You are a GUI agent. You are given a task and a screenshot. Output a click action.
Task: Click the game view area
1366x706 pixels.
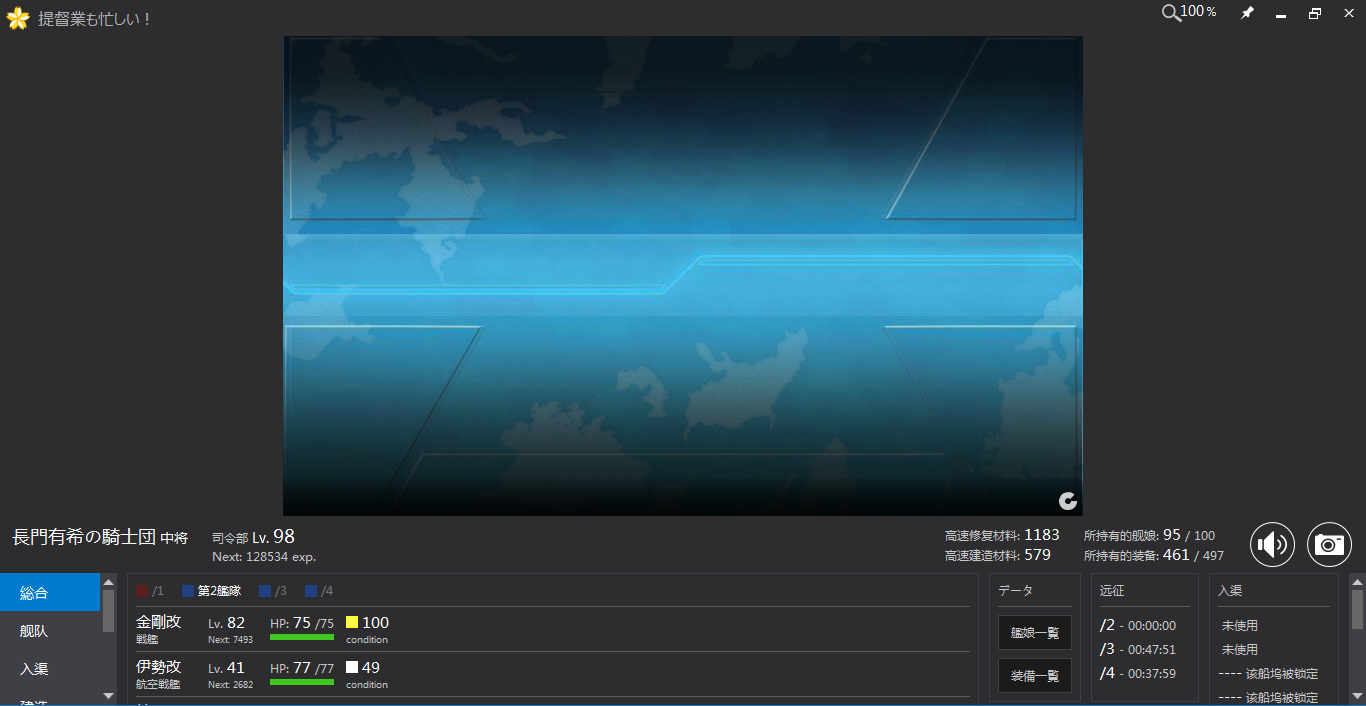(x=683, y=276)
